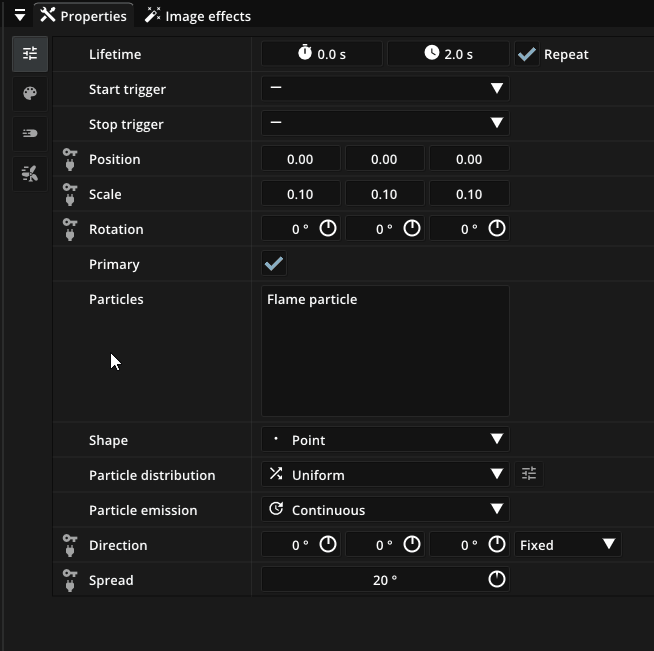Open the panel options menu arrow

(20, 16)
